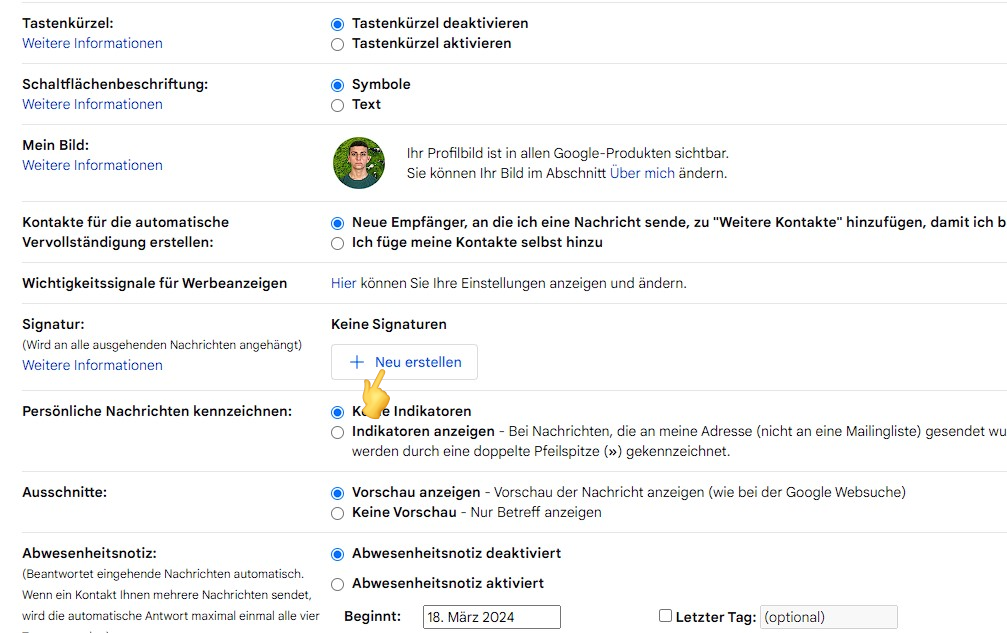The width and height of the screenshot is (1007, 633).
Task: Select "Symbole" button labeling
Action: click(337, 84)
